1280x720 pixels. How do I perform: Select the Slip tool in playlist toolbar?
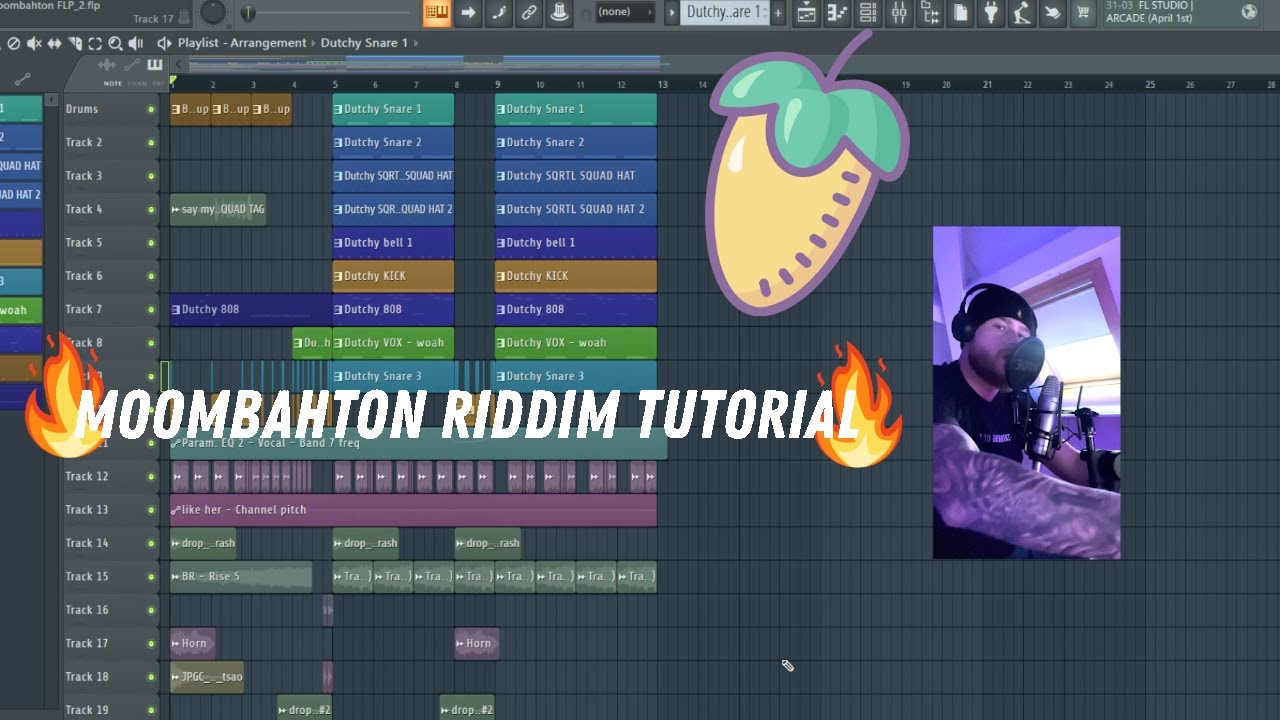pyautogui.click(x=54, y=43)
